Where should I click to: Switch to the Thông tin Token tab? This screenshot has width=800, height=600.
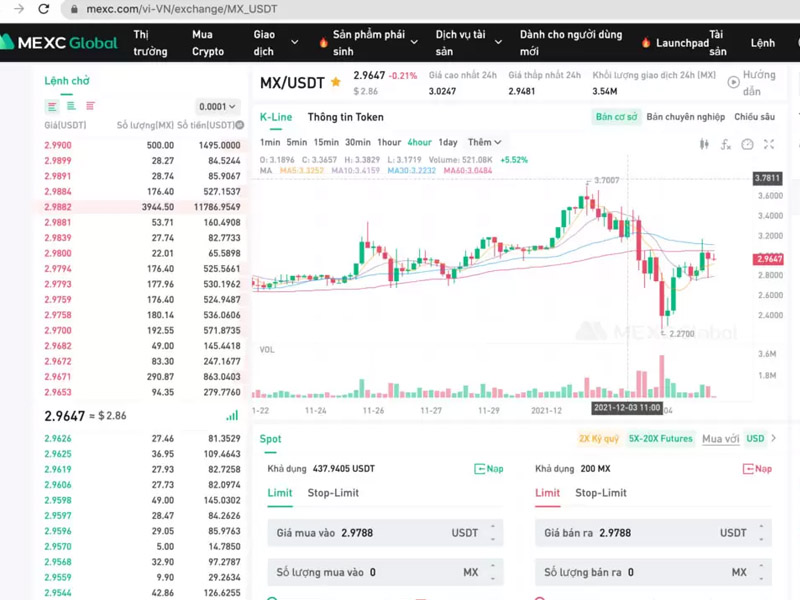[x=345, y=117]
